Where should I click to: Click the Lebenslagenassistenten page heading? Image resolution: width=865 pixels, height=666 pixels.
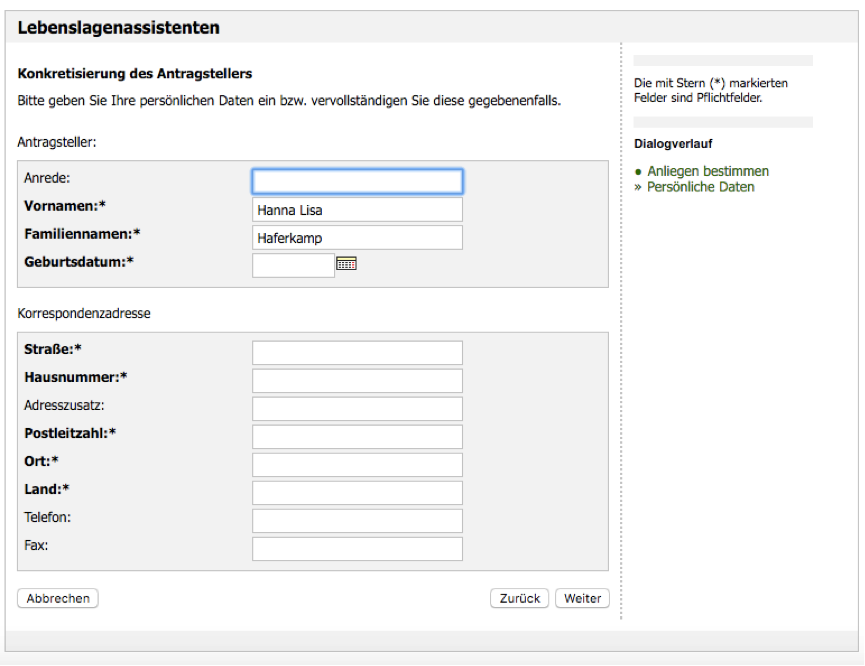pos(119,28)
